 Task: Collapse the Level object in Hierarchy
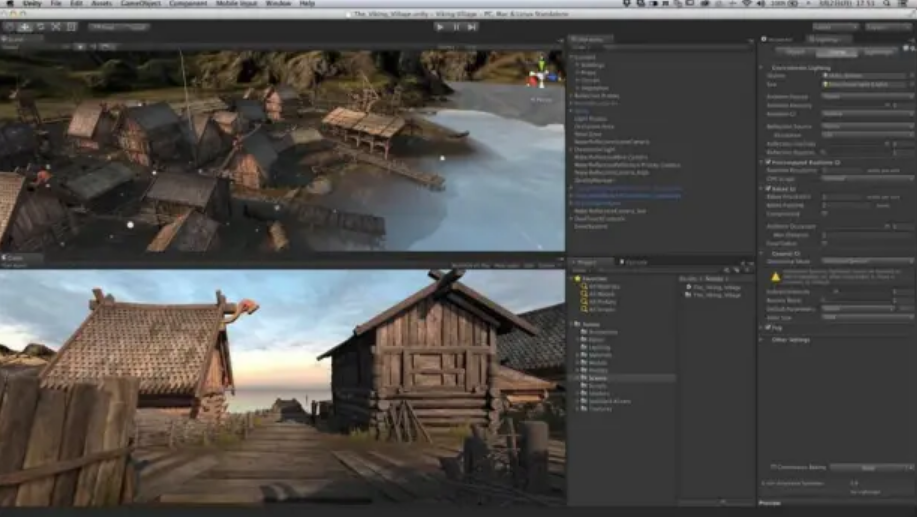pos(571,57)
